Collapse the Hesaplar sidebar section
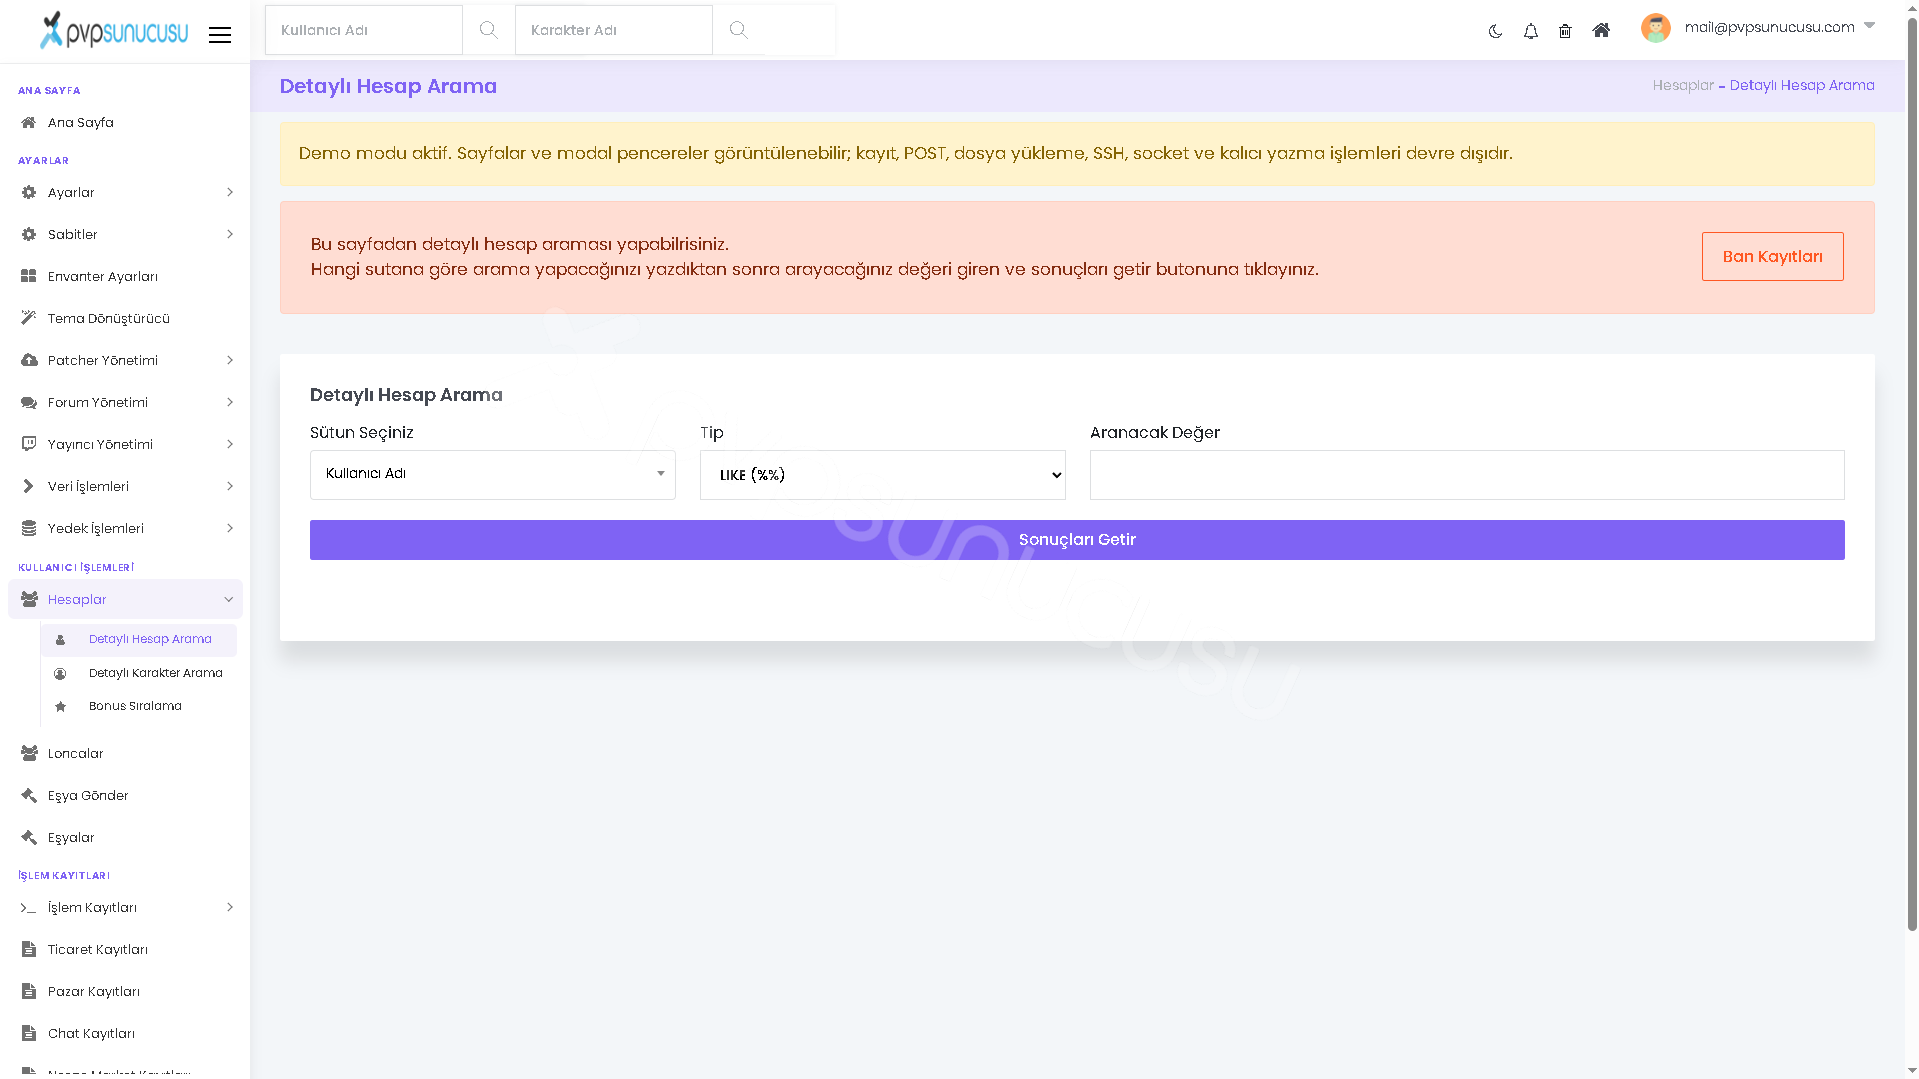The image size is (1919, 1079). [125, 599]
